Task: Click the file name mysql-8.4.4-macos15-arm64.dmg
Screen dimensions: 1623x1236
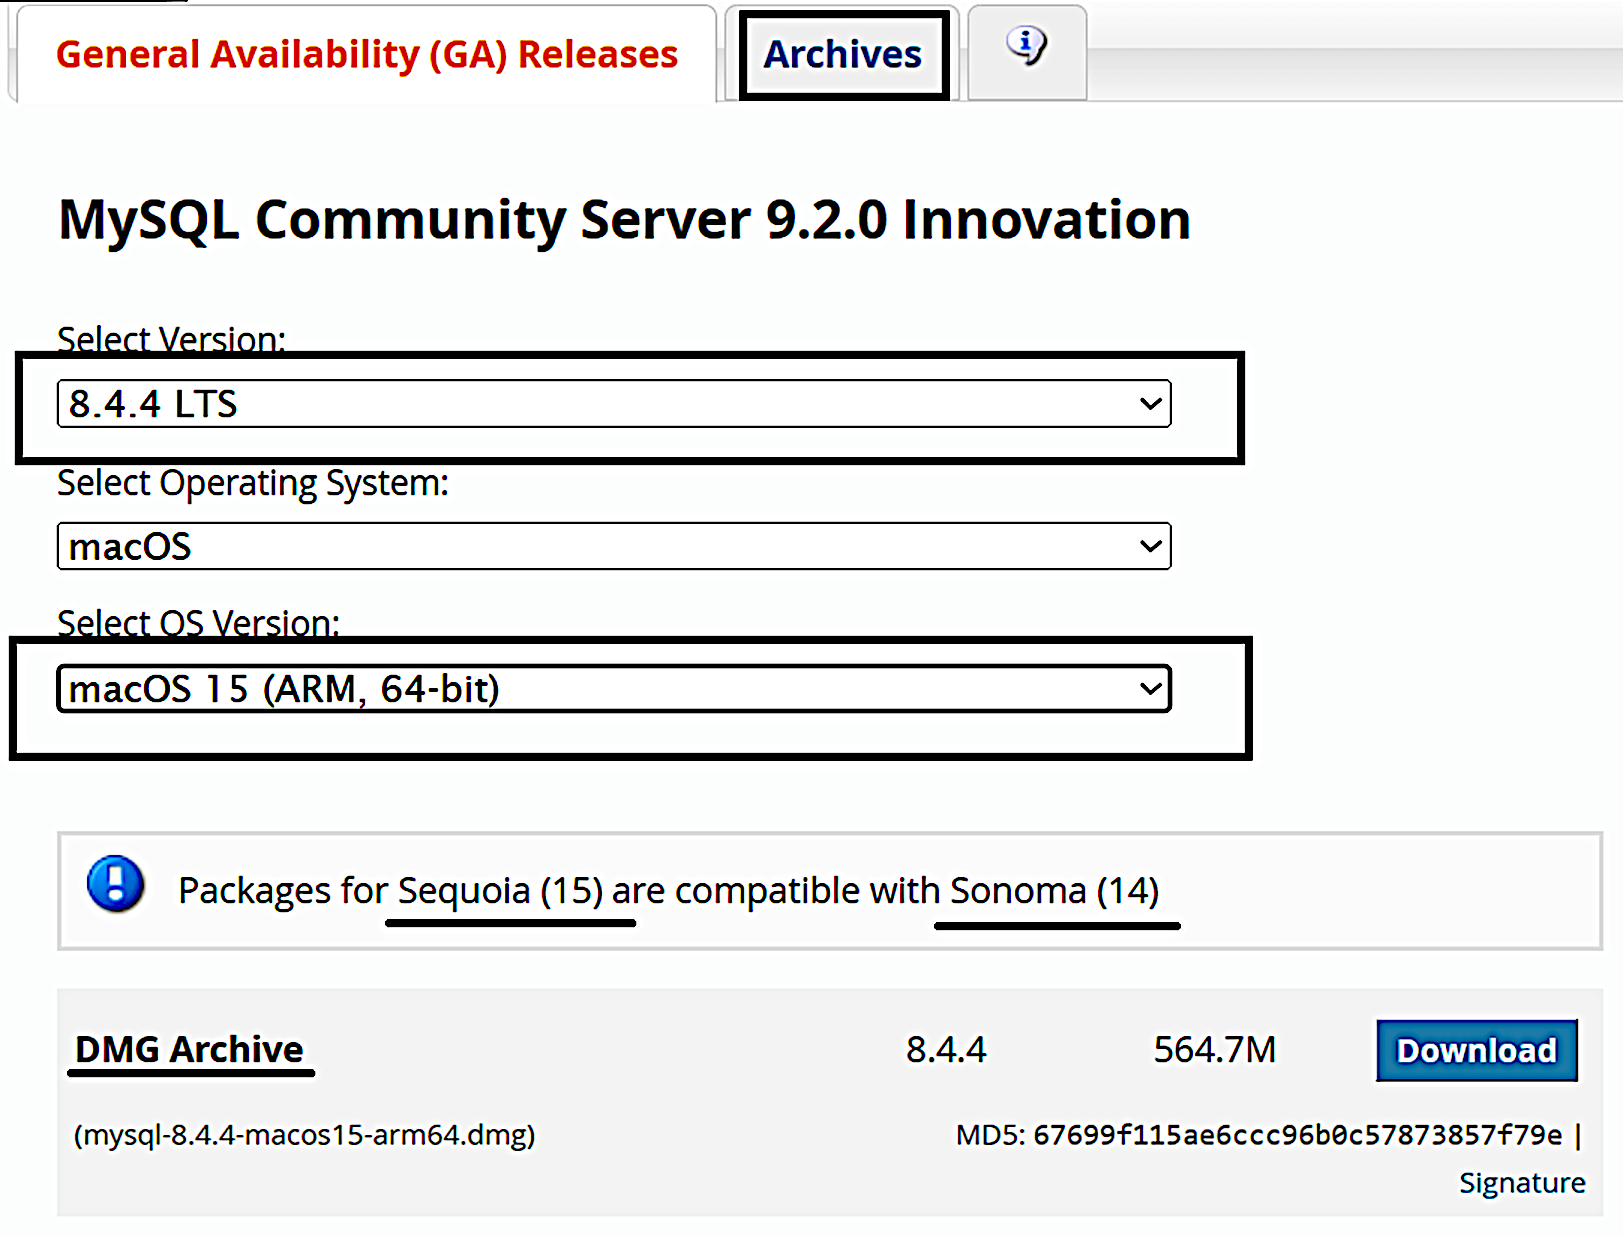Action: [305, 1135]
